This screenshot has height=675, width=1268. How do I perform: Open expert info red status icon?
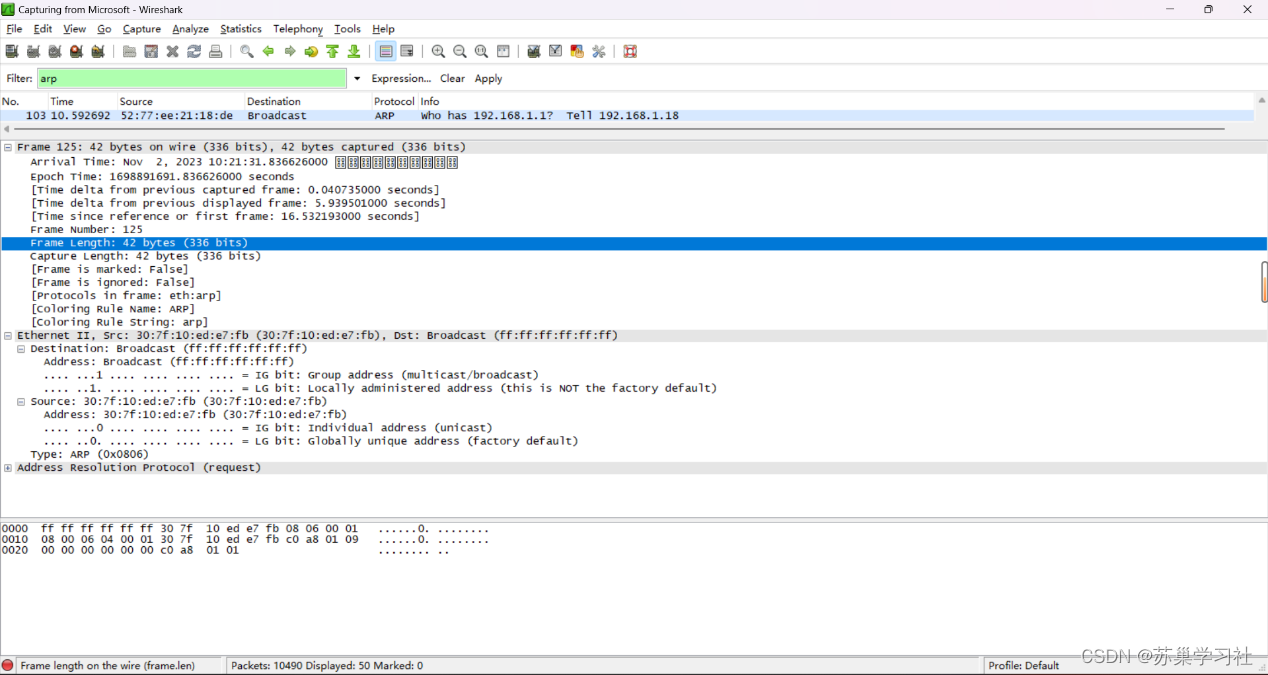[x=8, y=665]
